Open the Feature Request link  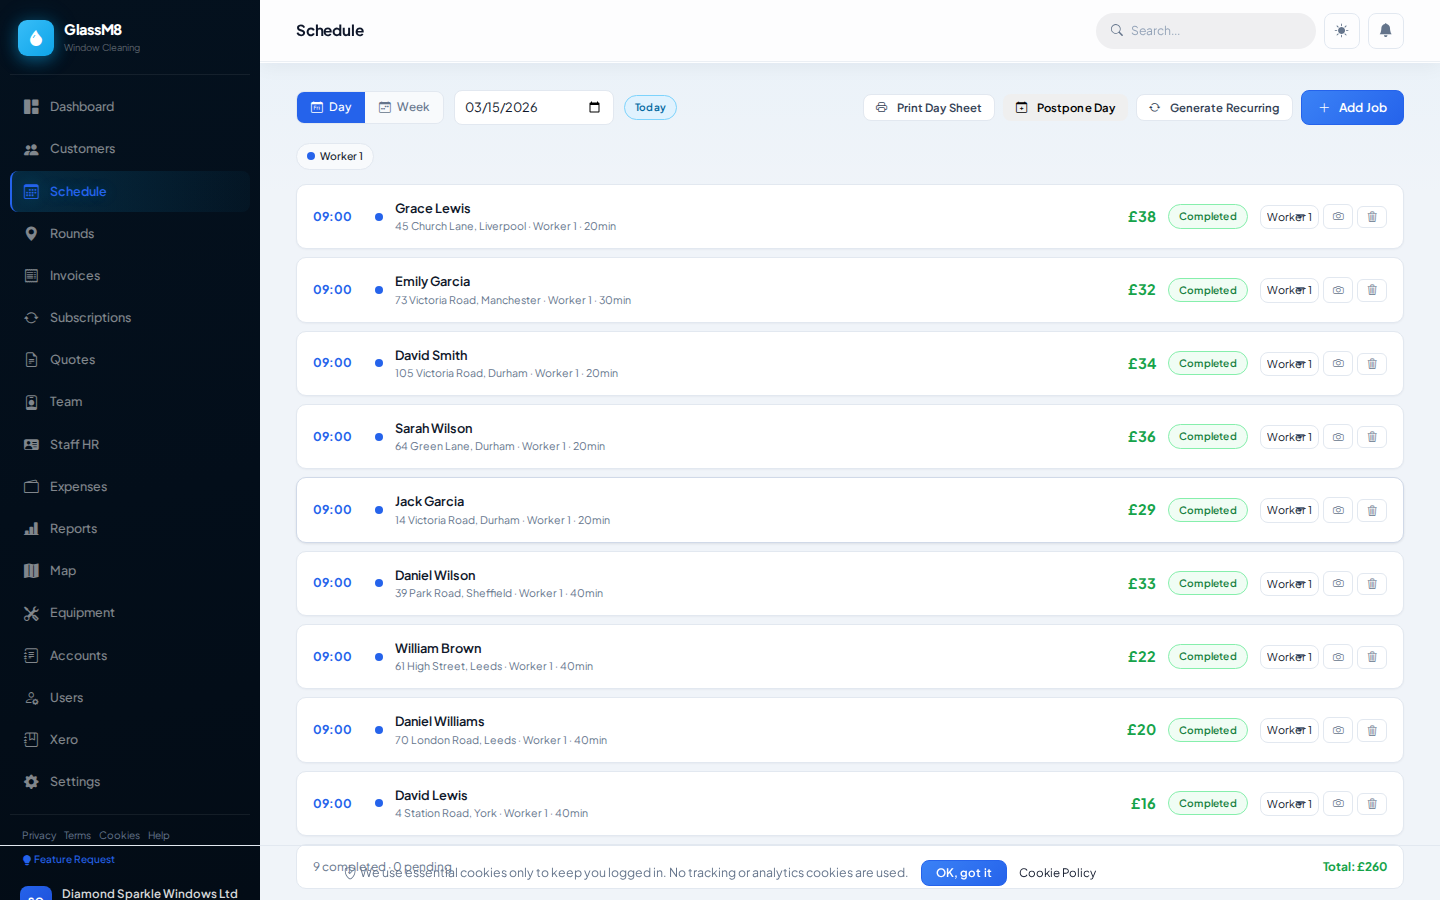pos(69,860)
